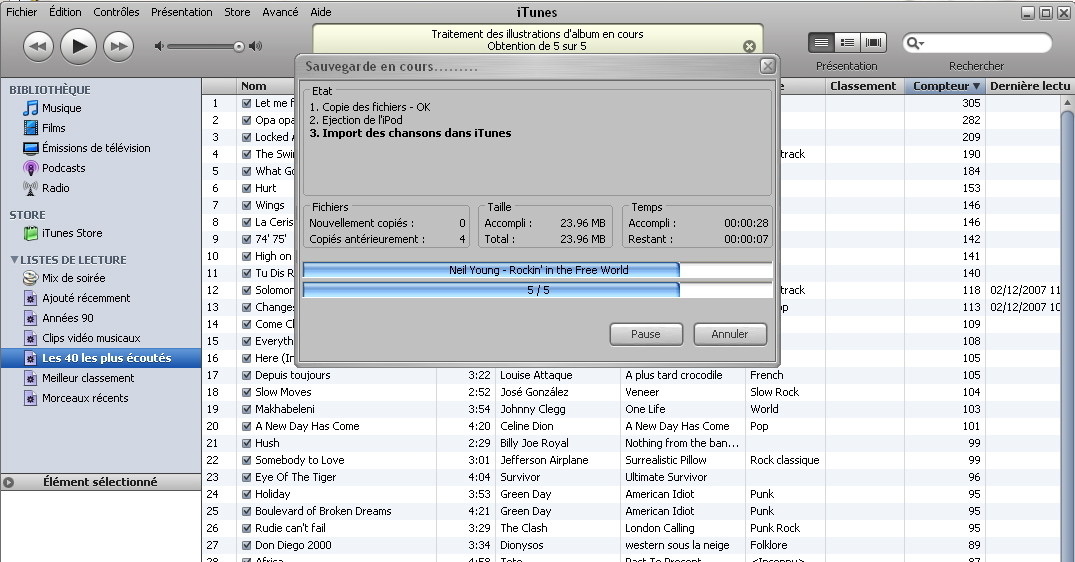The width and height of the screenshot is (1075, 562).
Task: Mute using the low volume speaker icon
Action: (159, 46)
